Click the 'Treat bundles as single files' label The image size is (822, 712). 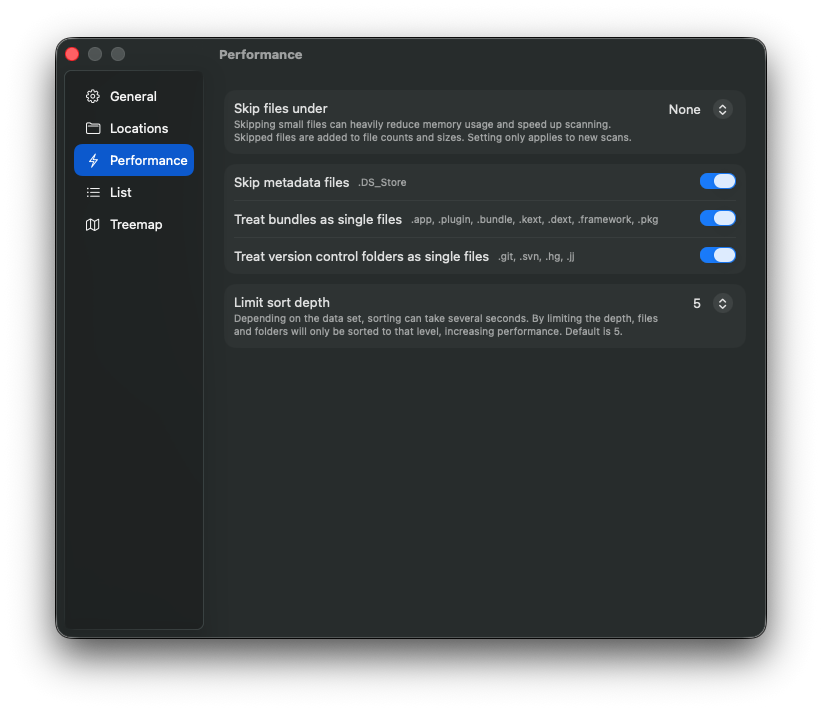(318, 219)
